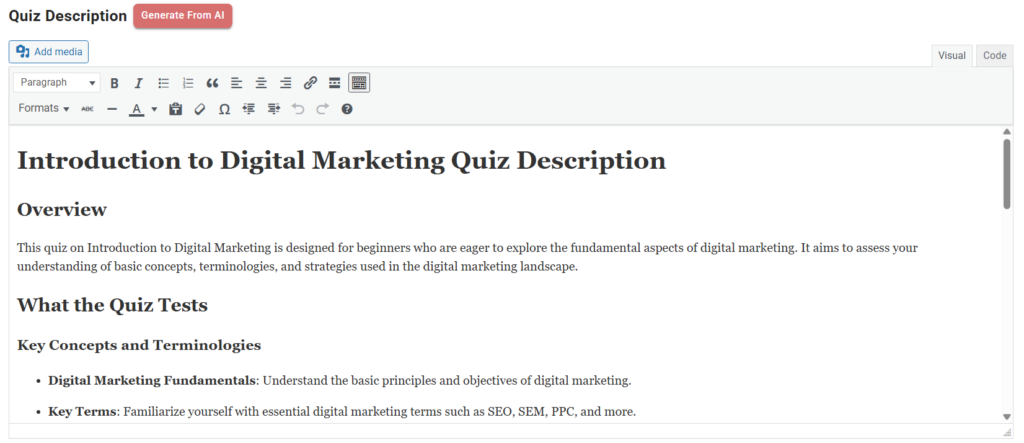
Task: Apply italic formatting
Action: pyautogui.click(x=139, y=83)
